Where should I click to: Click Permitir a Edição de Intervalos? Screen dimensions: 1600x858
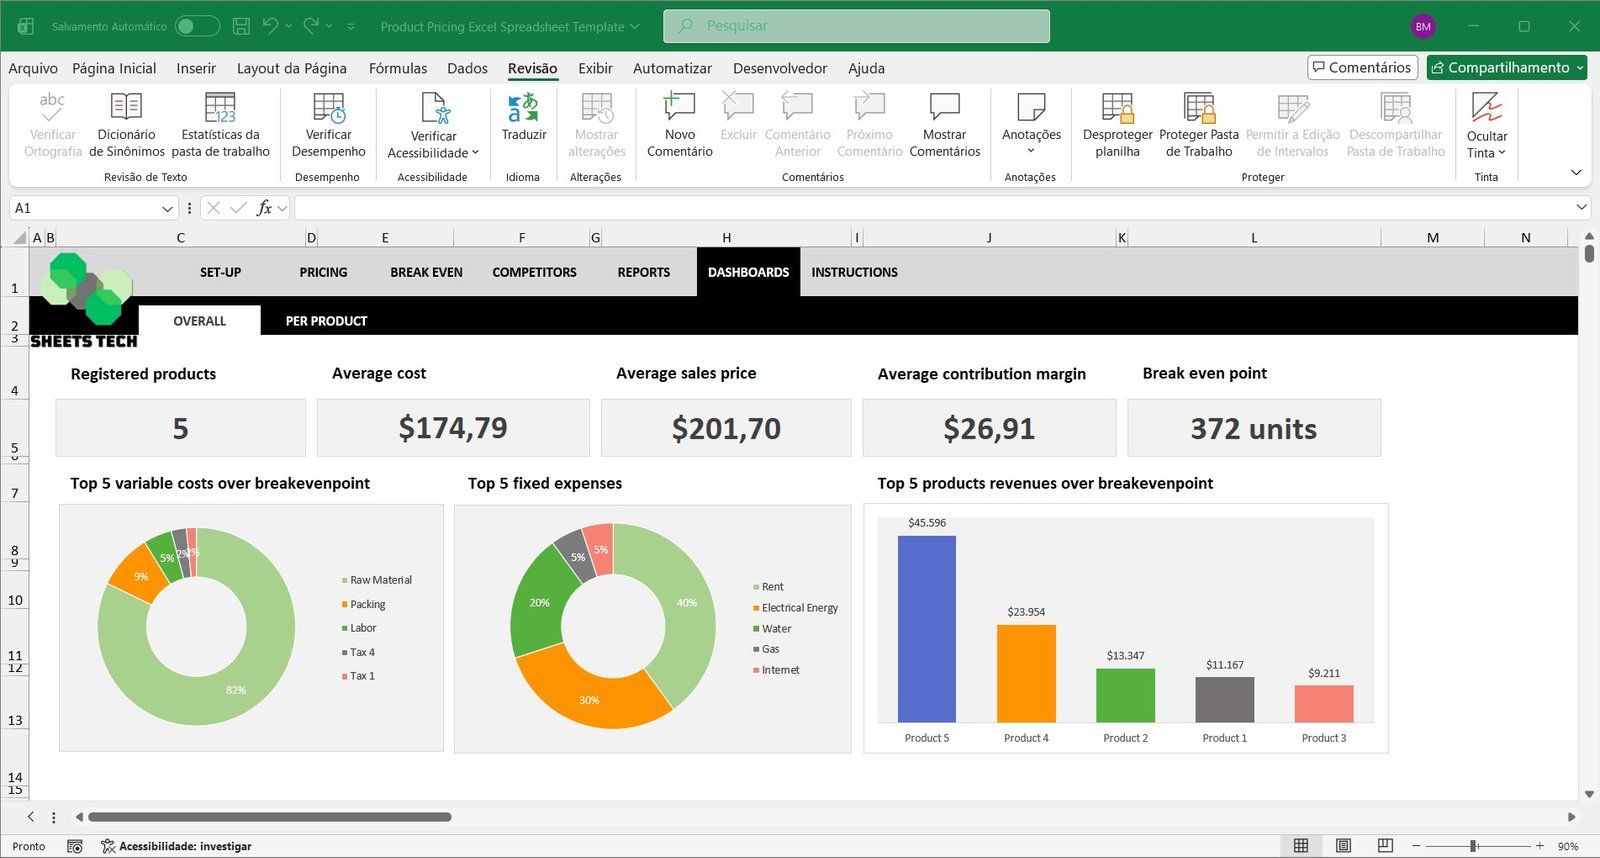[x=1292, y=124]
